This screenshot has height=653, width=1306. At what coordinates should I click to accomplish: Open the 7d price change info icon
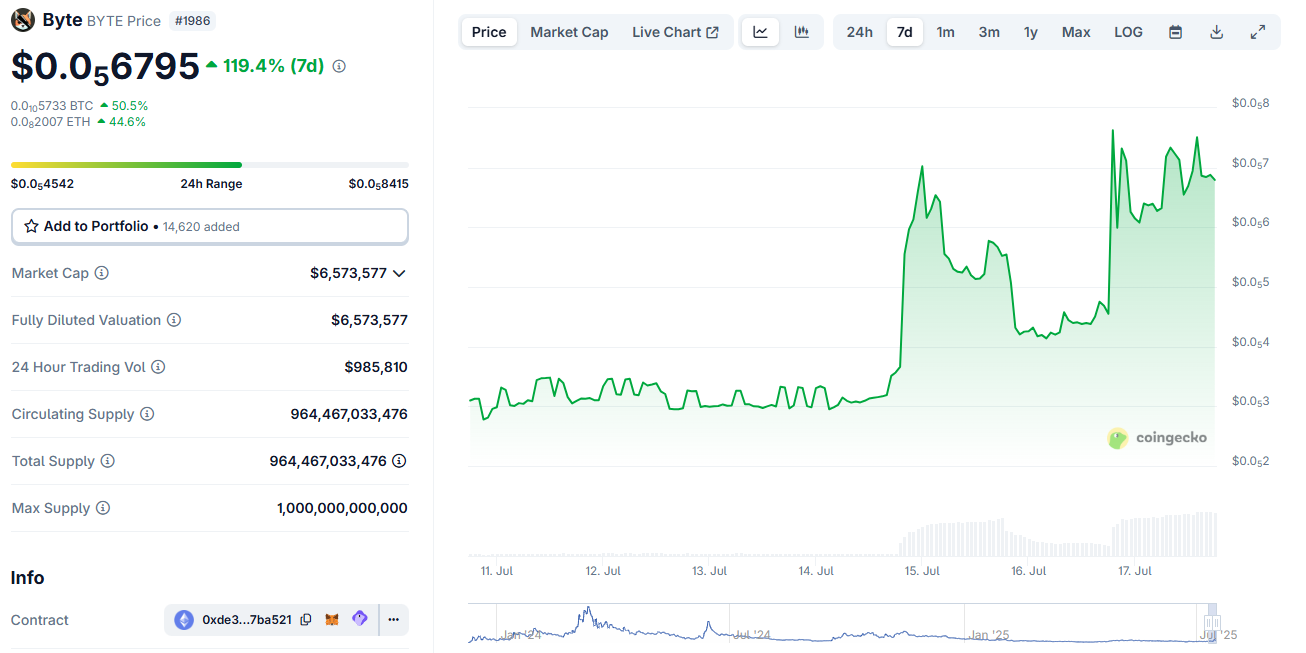pyautogui.click(x=339, y=66)
